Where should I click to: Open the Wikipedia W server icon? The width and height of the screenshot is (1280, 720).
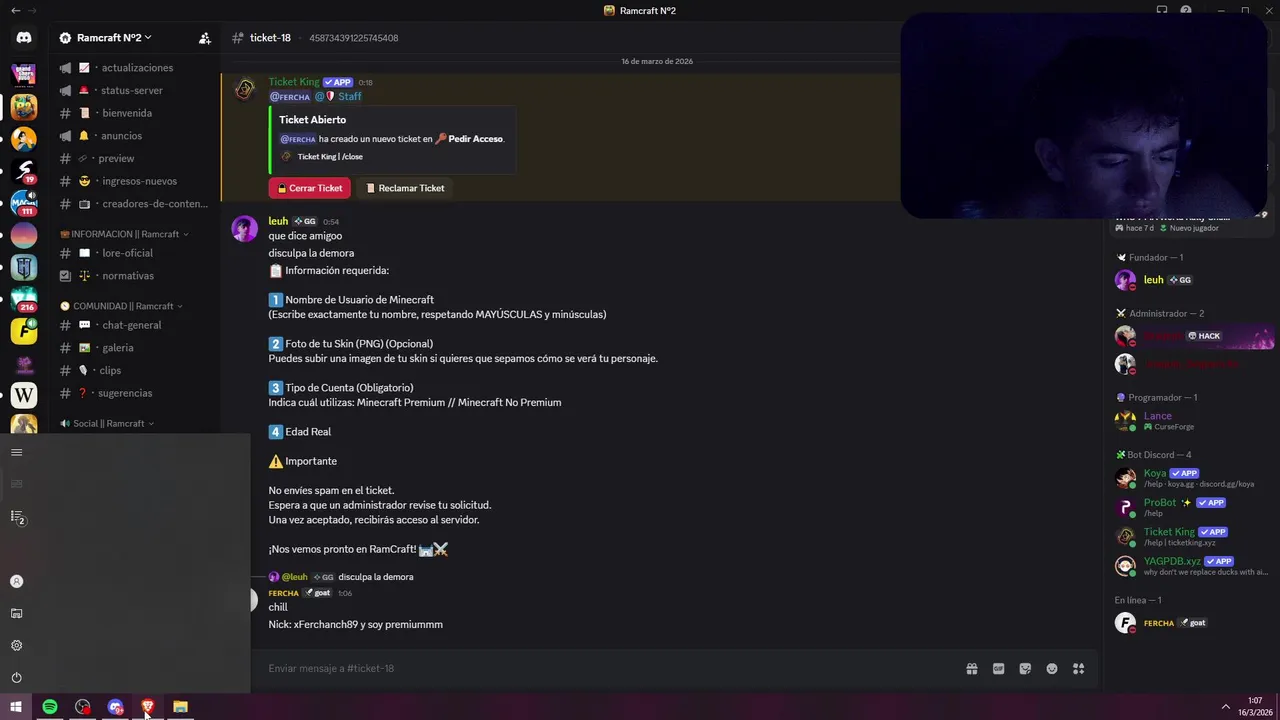click(x=24, y=394)
